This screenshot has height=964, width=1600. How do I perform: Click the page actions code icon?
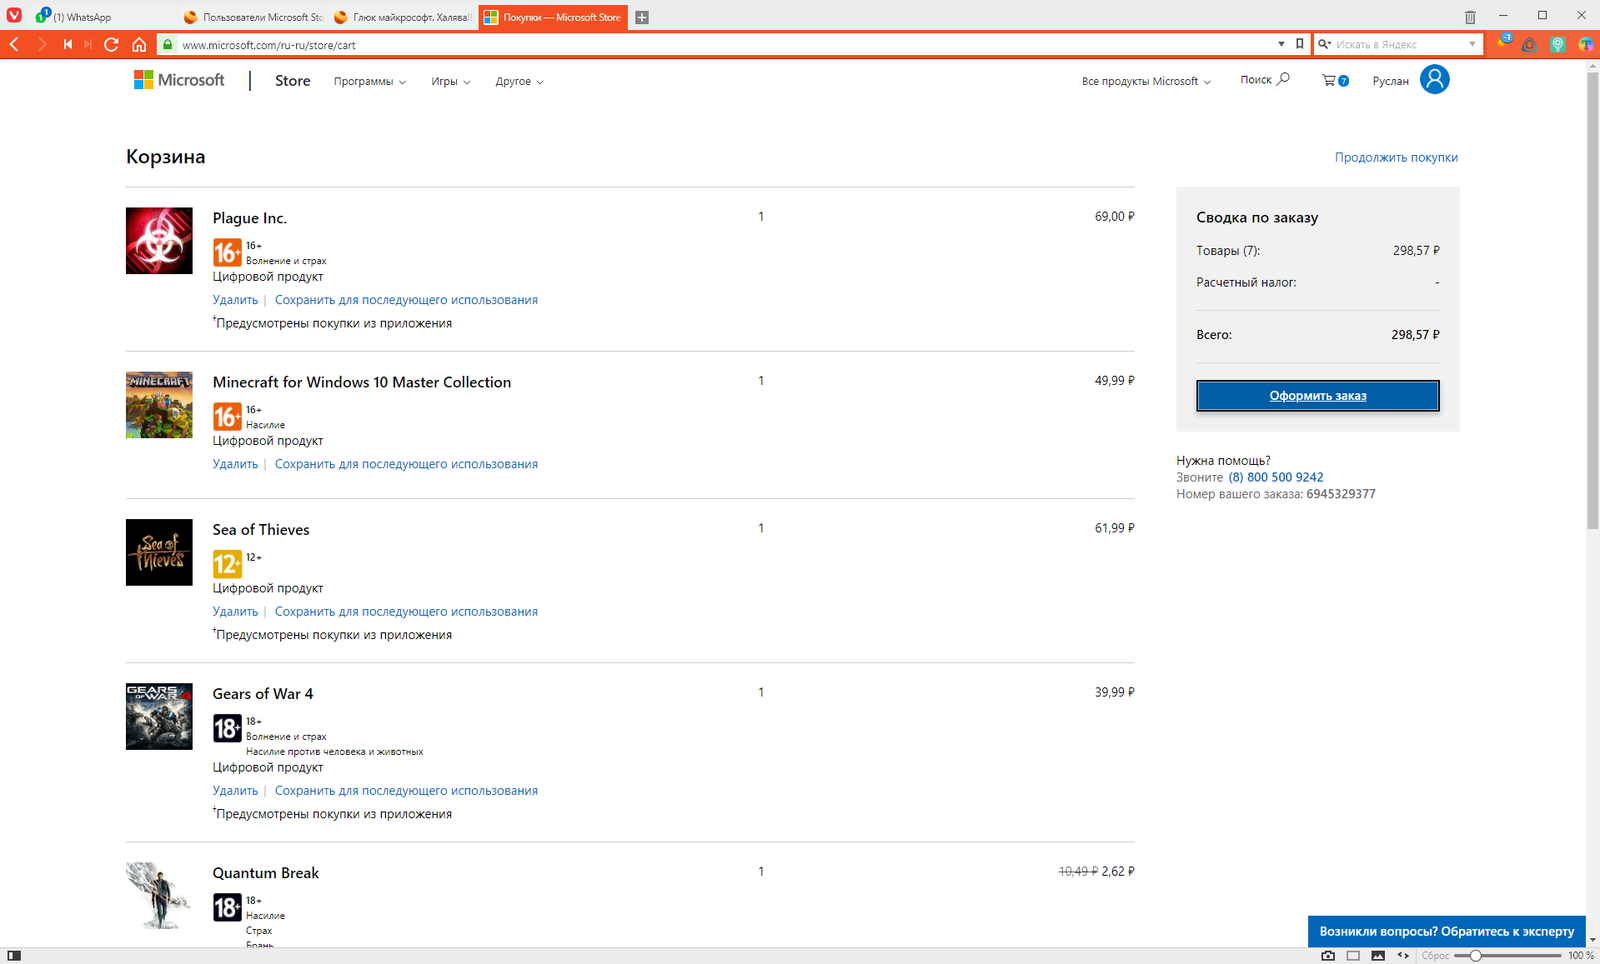click(x=1403, y=955)
